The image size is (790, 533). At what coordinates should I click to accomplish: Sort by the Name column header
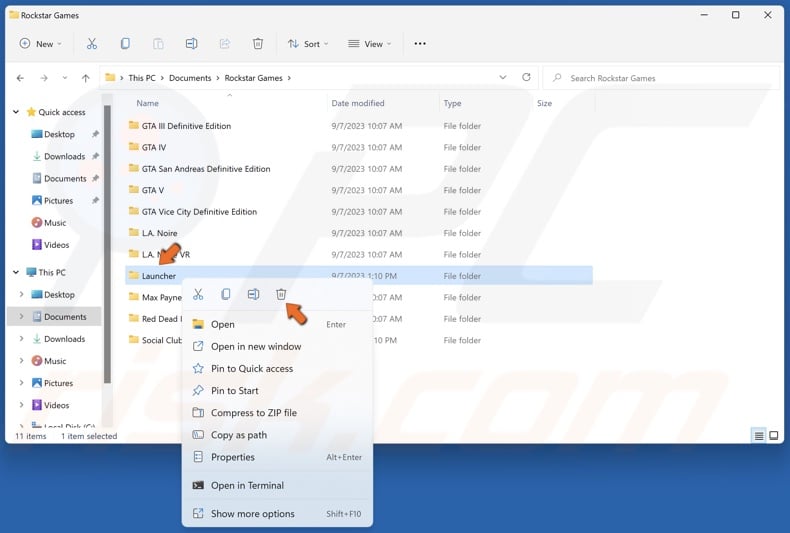pyautogui.click(x=148, y=103)
